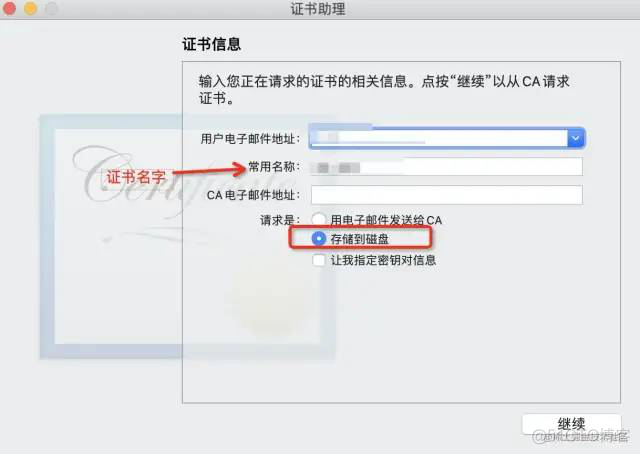Click the 继续 button

click(571, 425)
